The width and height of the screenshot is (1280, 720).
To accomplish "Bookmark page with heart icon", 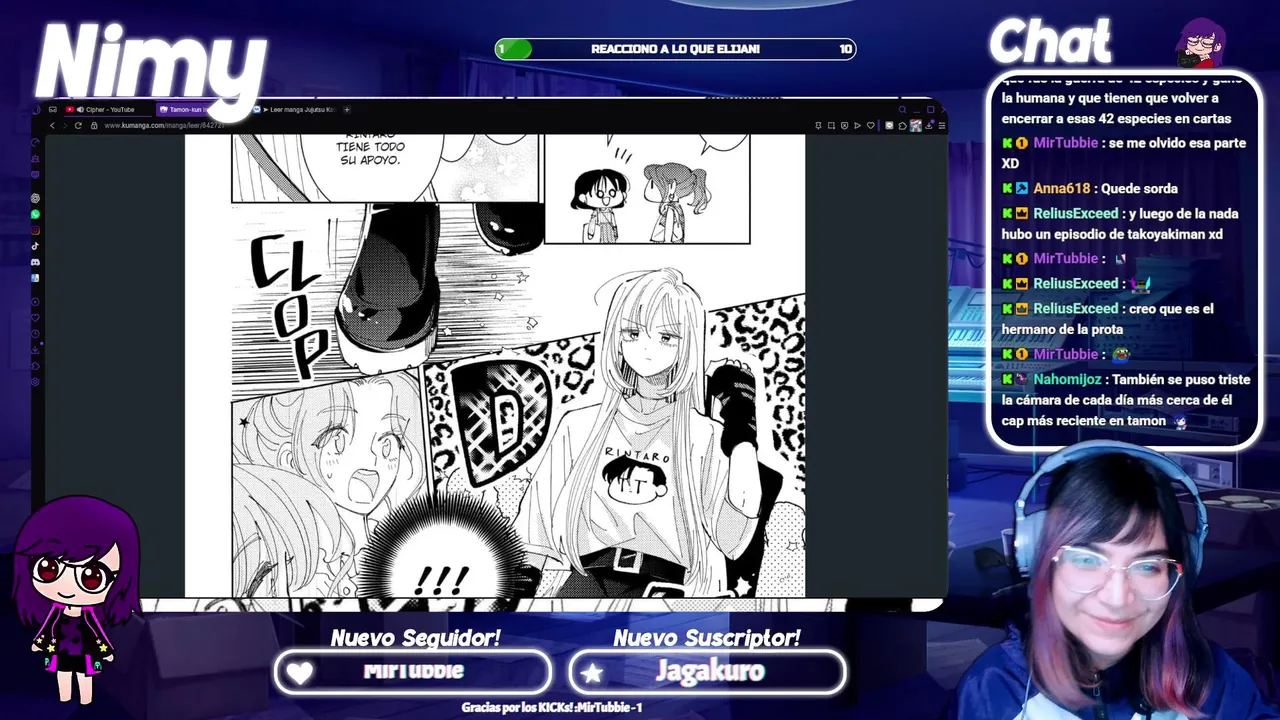I will click(871, 125).
